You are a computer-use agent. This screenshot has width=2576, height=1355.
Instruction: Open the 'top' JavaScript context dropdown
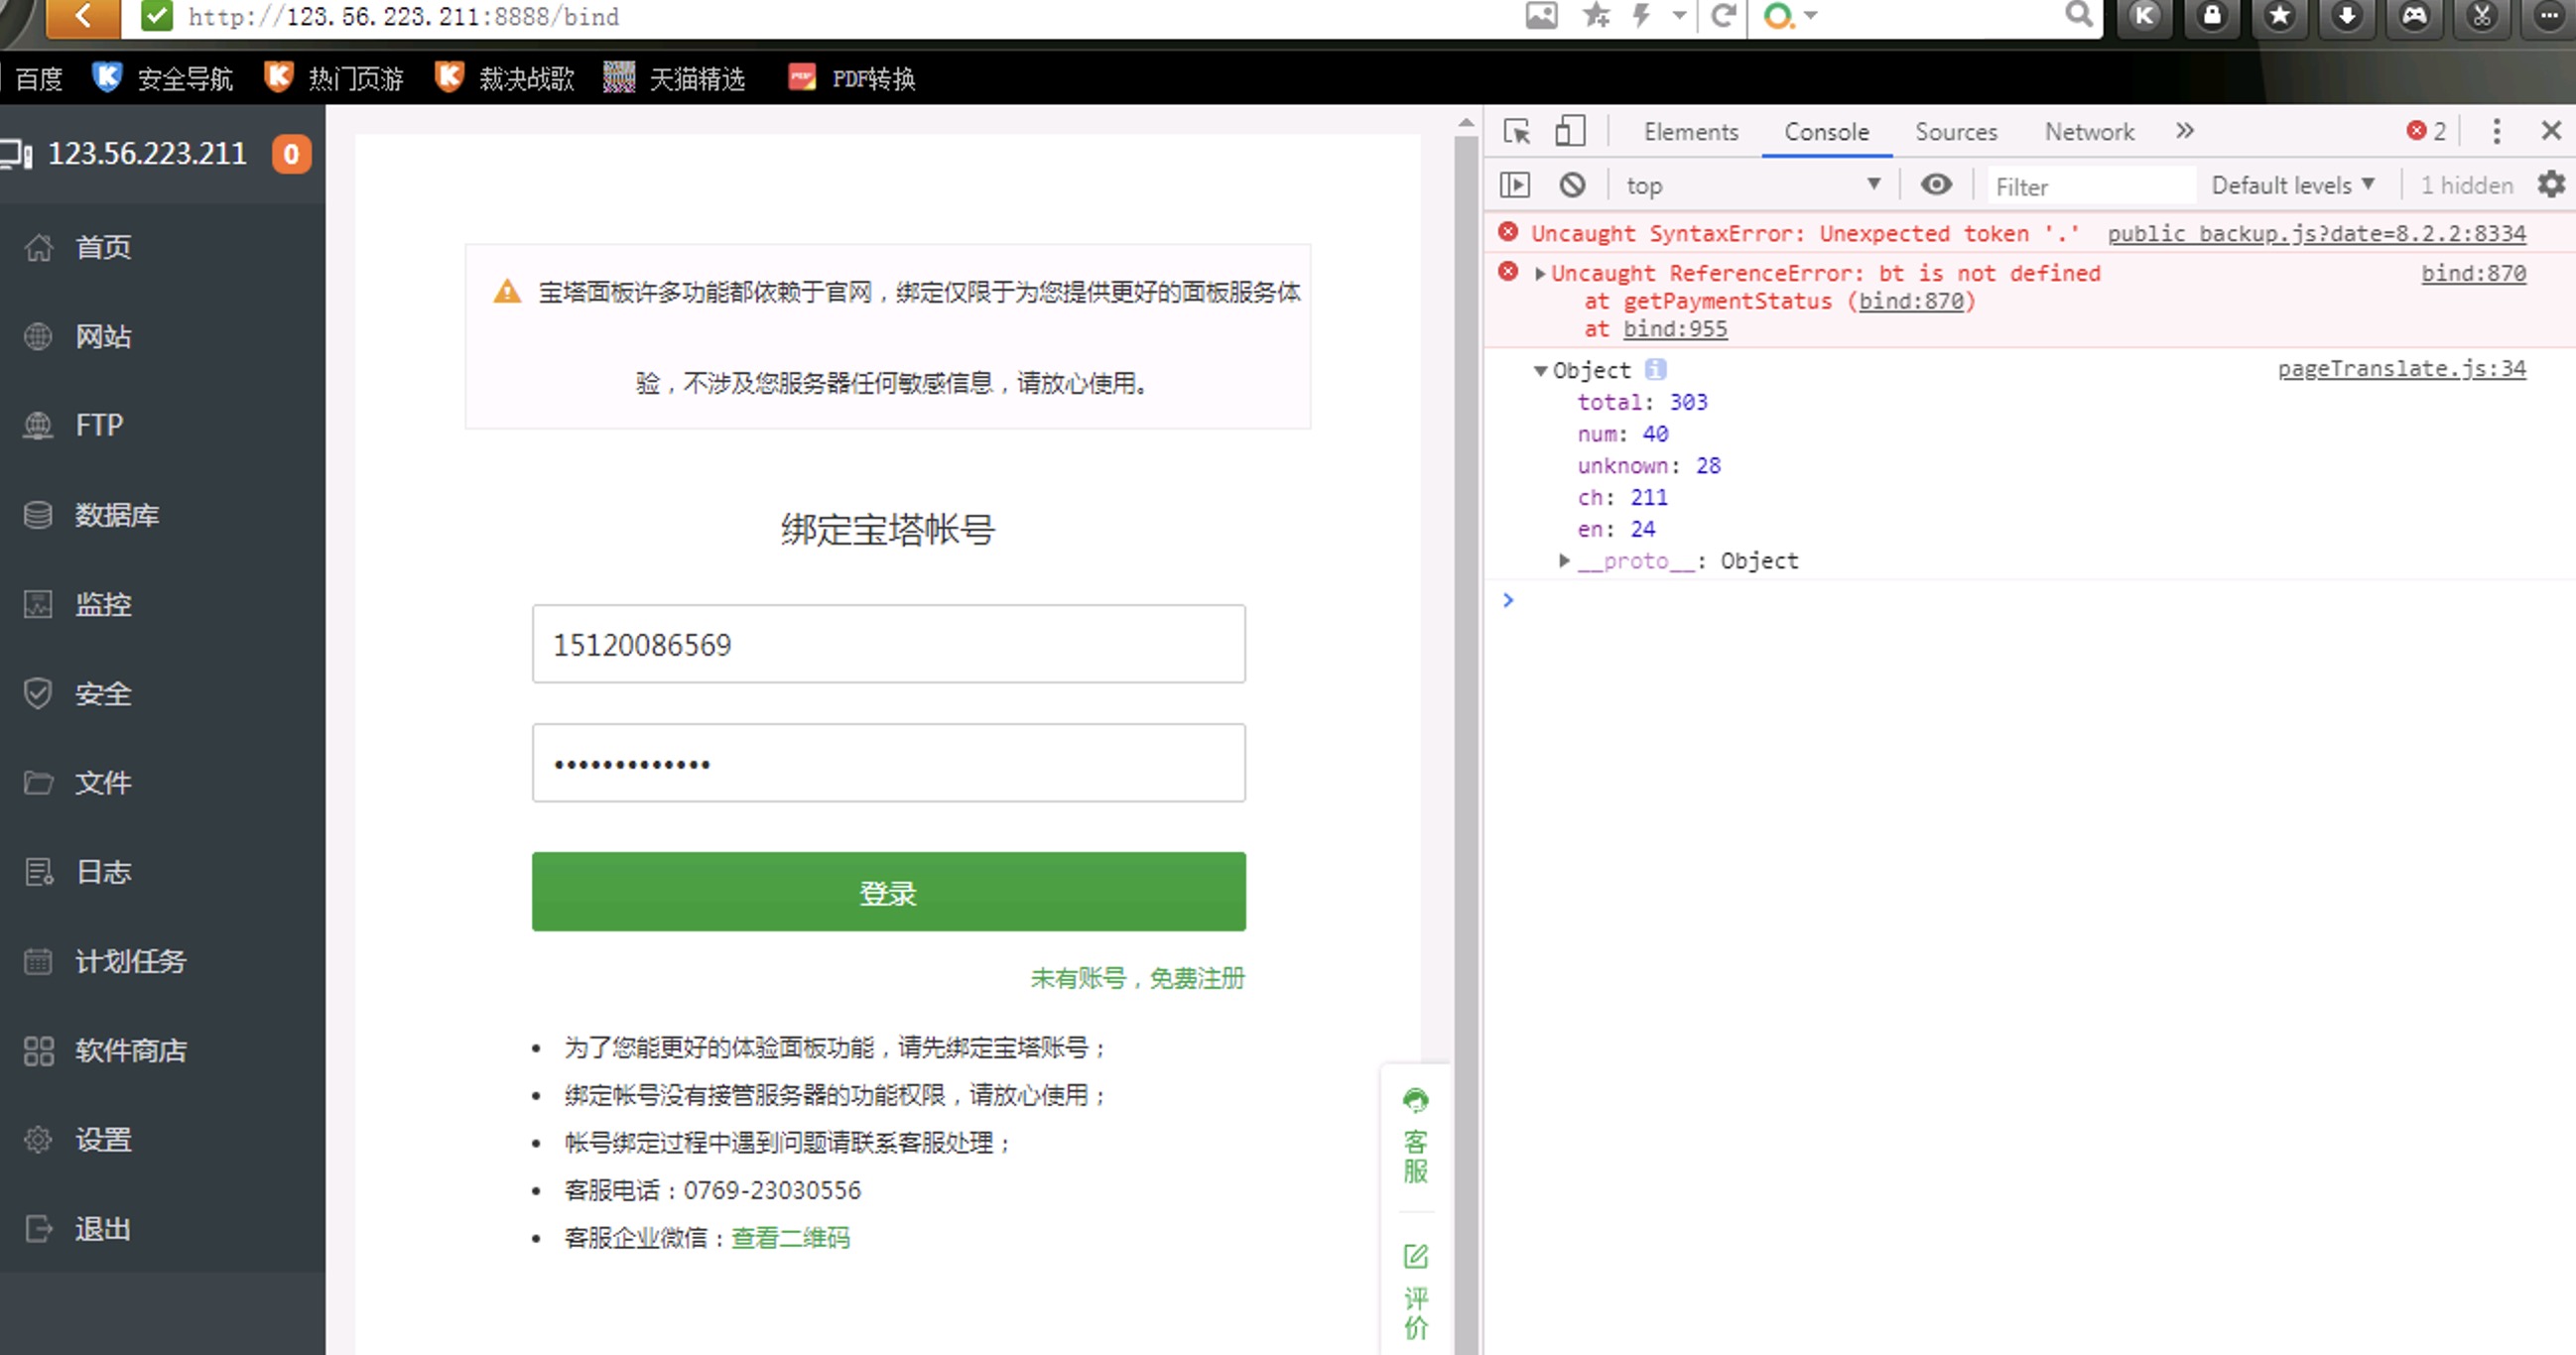[1752, 185]
